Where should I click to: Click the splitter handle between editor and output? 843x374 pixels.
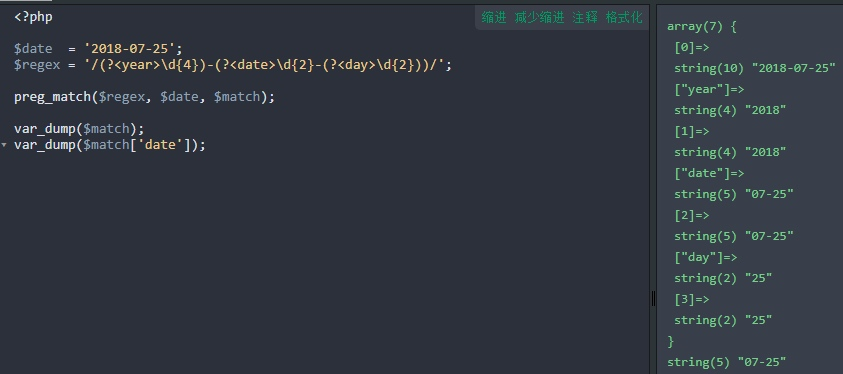(653, 298)
